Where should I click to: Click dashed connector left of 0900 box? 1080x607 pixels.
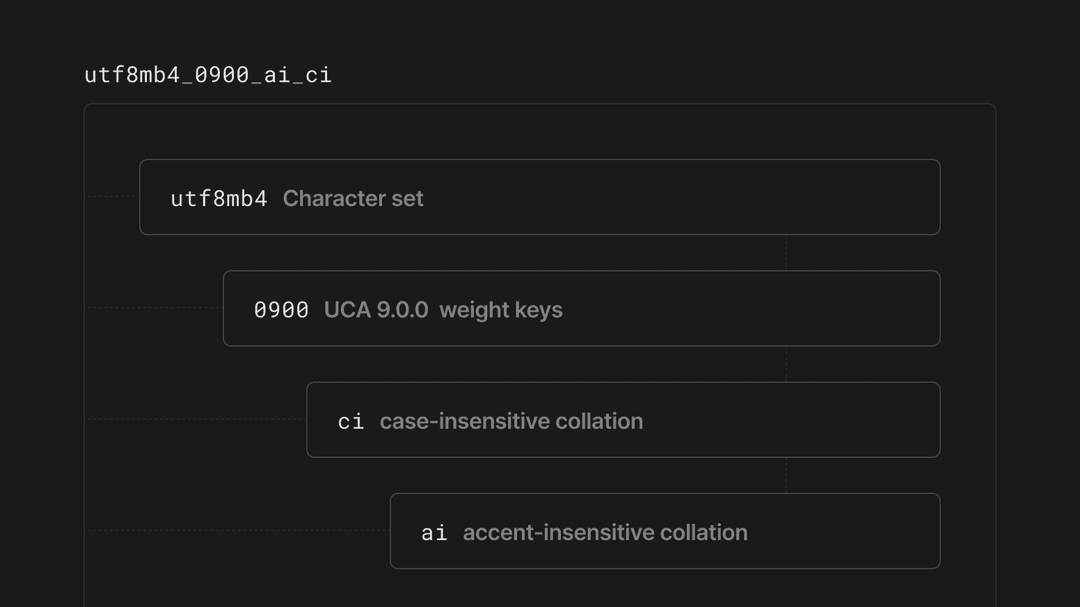[154, 308]
